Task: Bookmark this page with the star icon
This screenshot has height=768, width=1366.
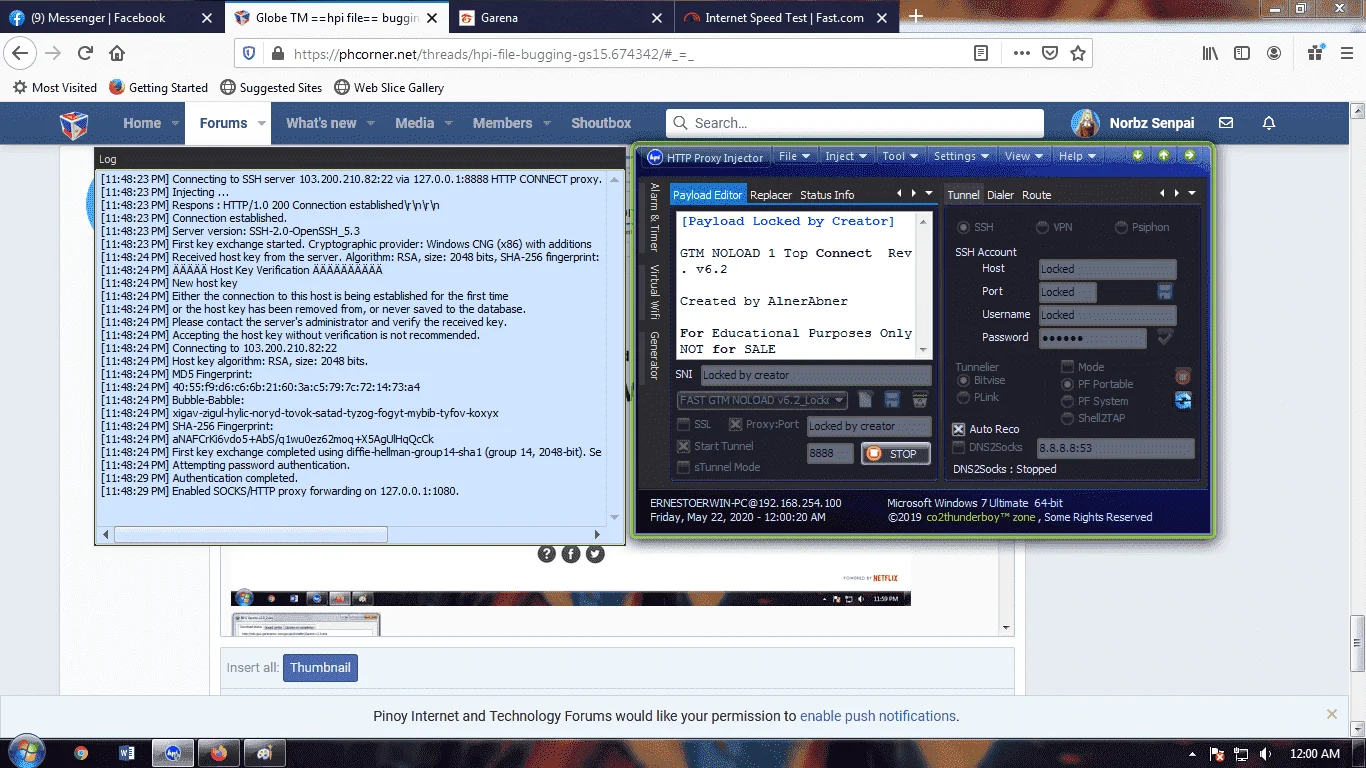Action: click(1078, 53)
